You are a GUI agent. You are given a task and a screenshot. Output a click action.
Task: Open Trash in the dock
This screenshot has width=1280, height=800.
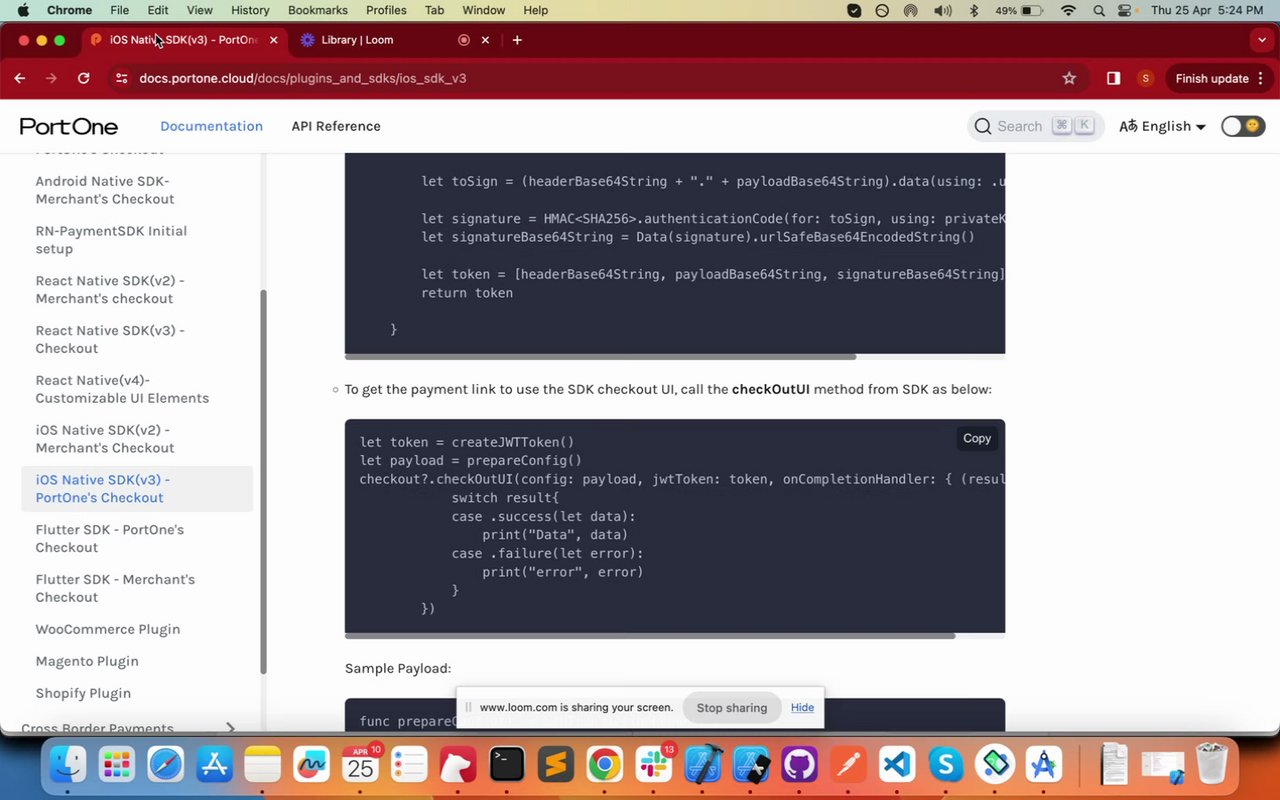[x=1212, y=766]
